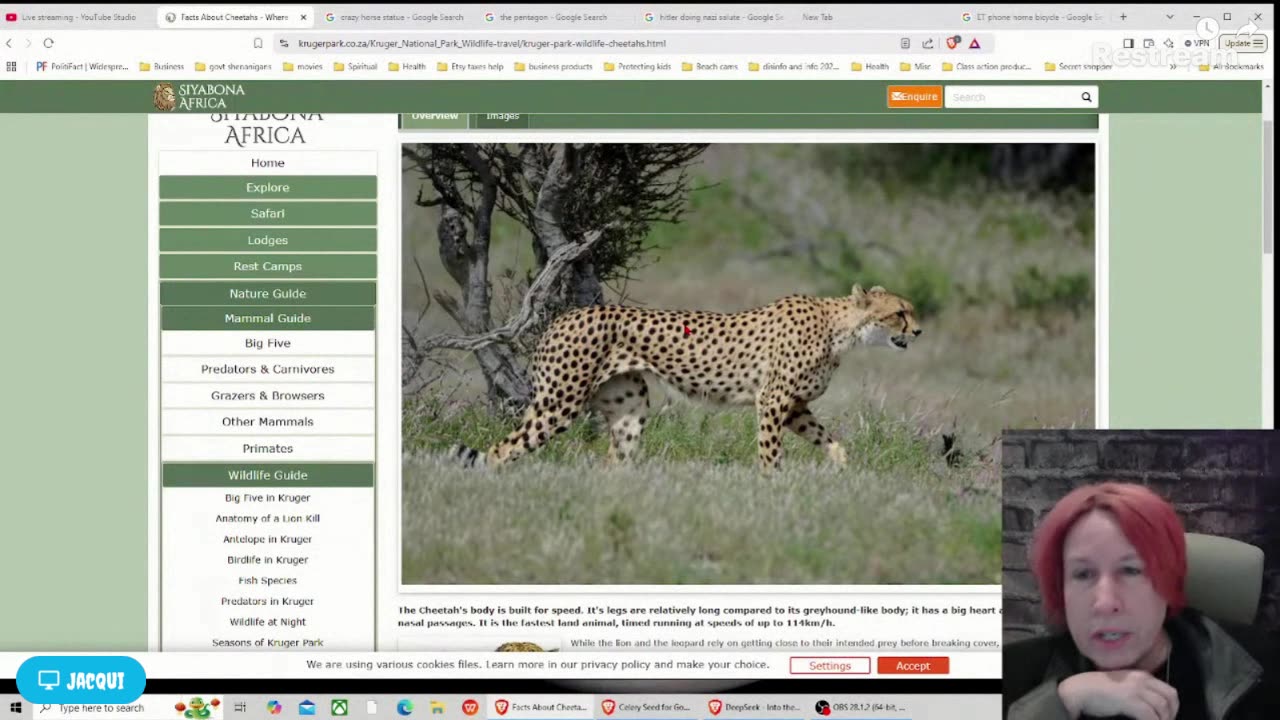Reload the page with the refresh icon
1280x720 pixels.
coord(48,43)
